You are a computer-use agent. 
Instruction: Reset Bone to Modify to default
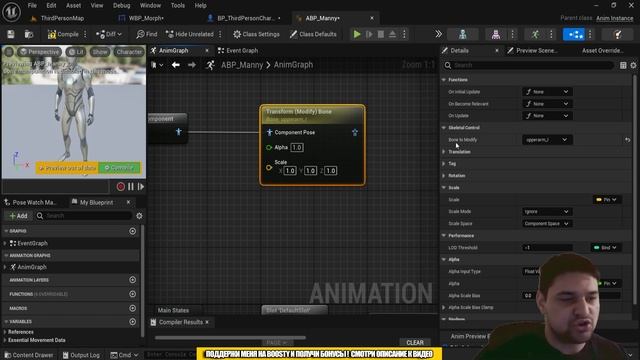(x=627, y=140)
